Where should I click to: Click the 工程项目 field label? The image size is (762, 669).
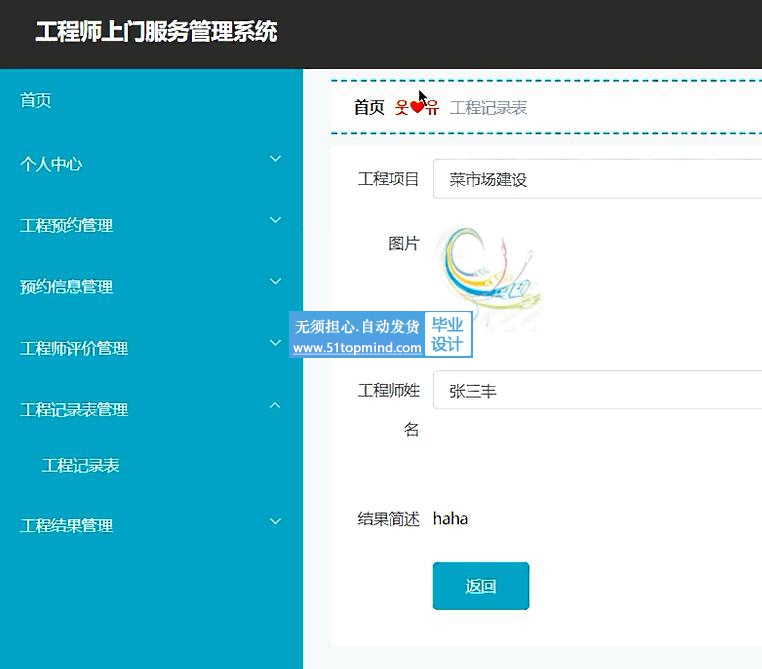coord(388,179)
